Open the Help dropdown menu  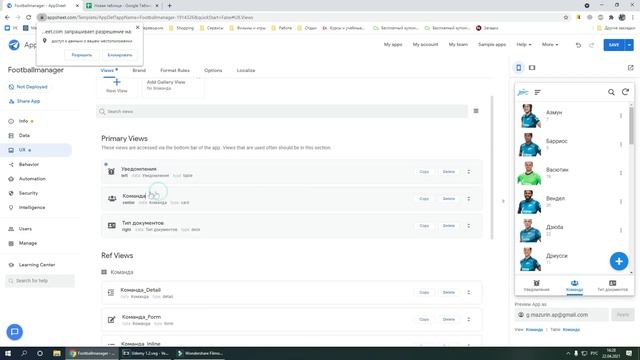(x=524, y=44)
